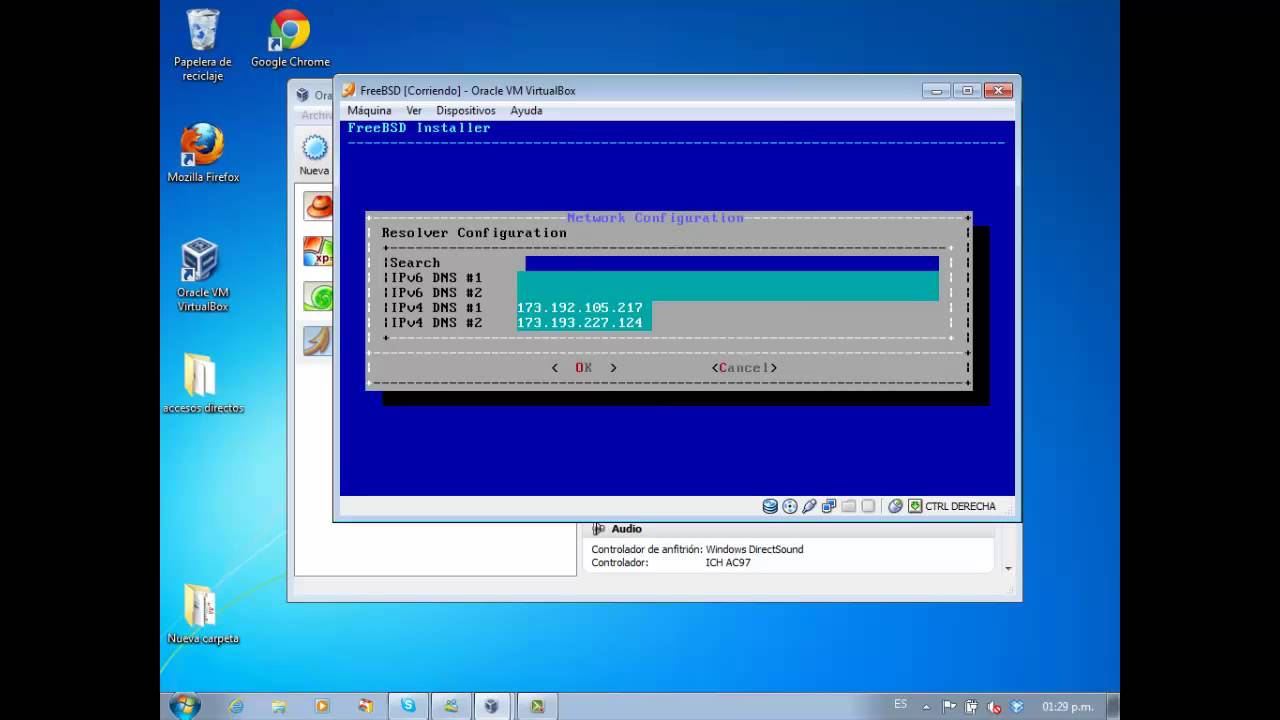Select the OK button in Resolver Configuration
This screenshot has width=1280, height=720.
[x=584, y=368]
